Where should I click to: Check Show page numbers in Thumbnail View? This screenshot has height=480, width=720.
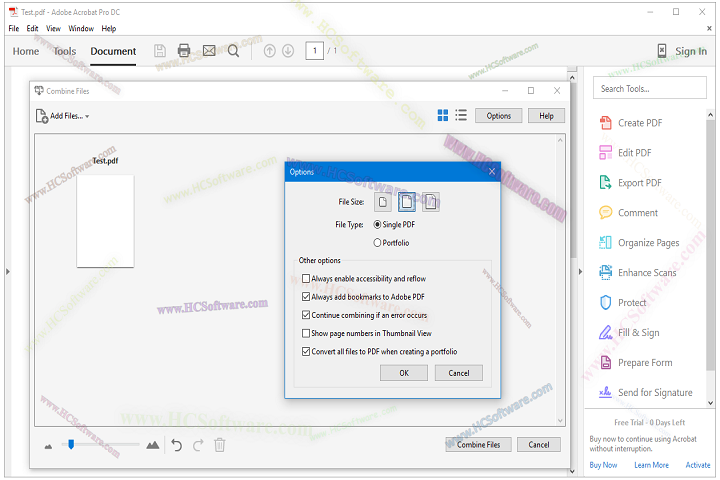pos(306,333)
